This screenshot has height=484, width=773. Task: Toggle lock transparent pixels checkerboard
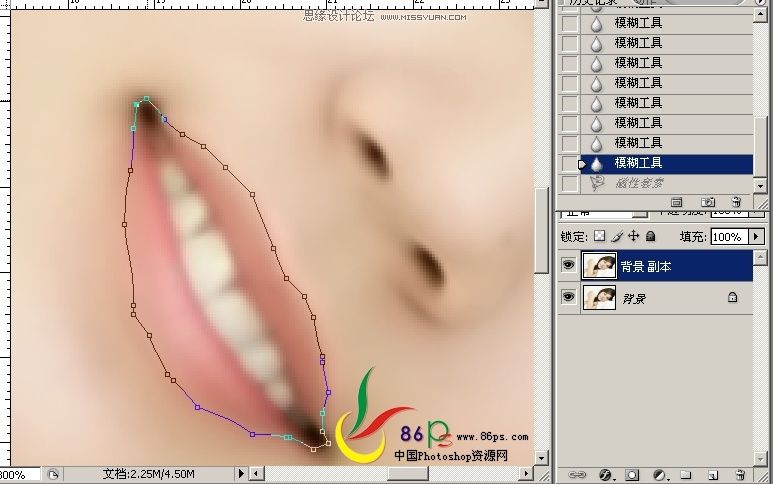click(x=599, y=236)
